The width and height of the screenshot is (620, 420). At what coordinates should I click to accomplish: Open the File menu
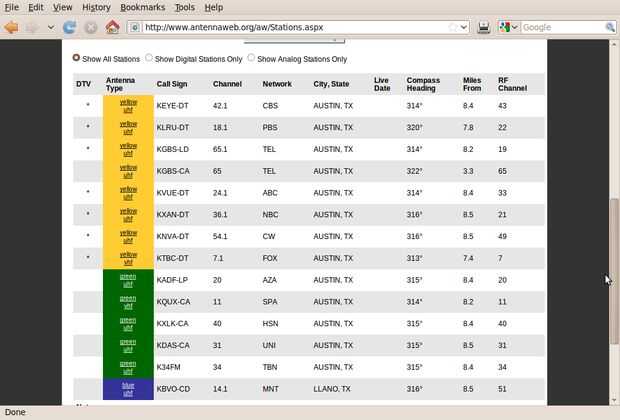point(11,8)
